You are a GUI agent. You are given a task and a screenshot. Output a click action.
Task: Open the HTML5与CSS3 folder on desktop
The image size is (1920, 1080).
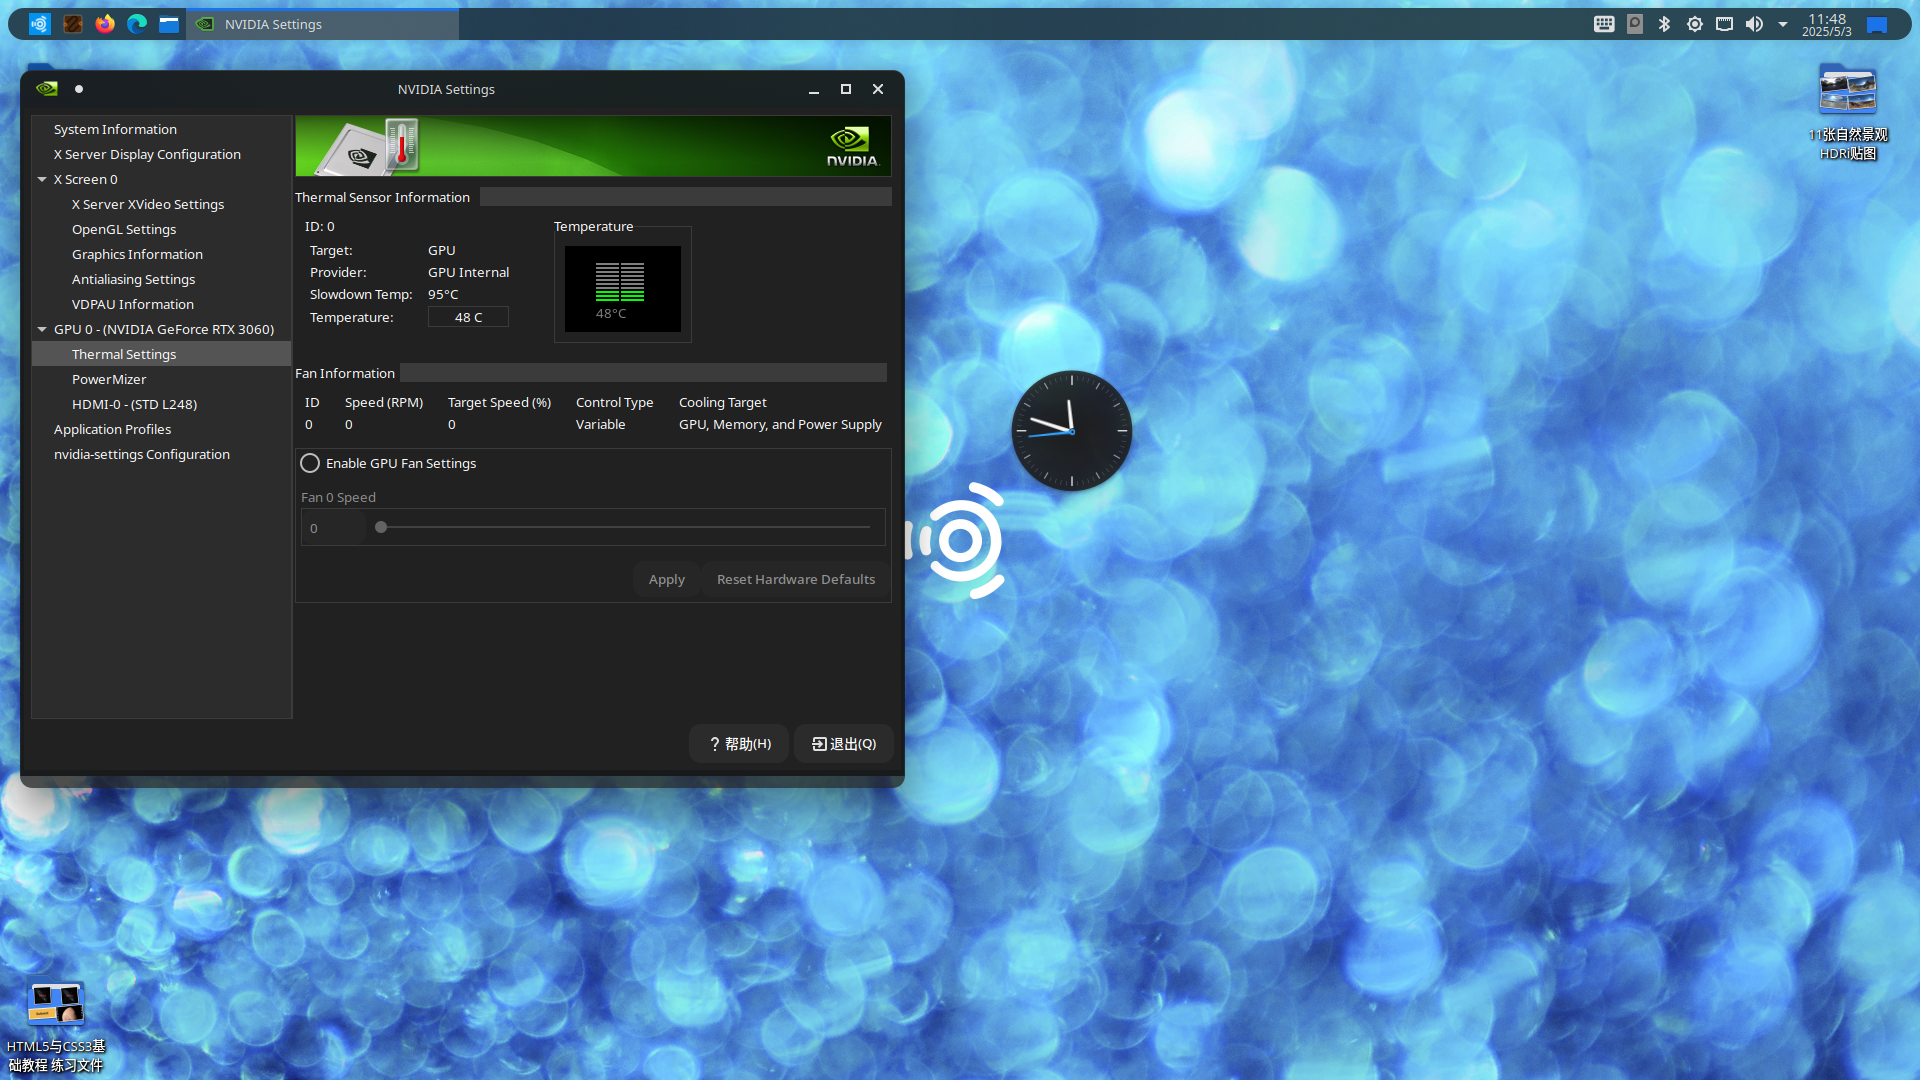56,1027
